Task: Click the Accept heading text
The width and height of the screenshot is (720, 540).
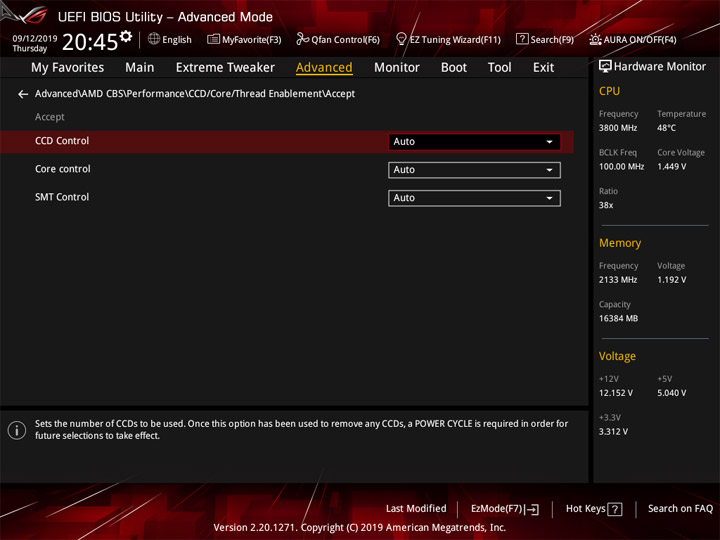Action: point(50,117)
